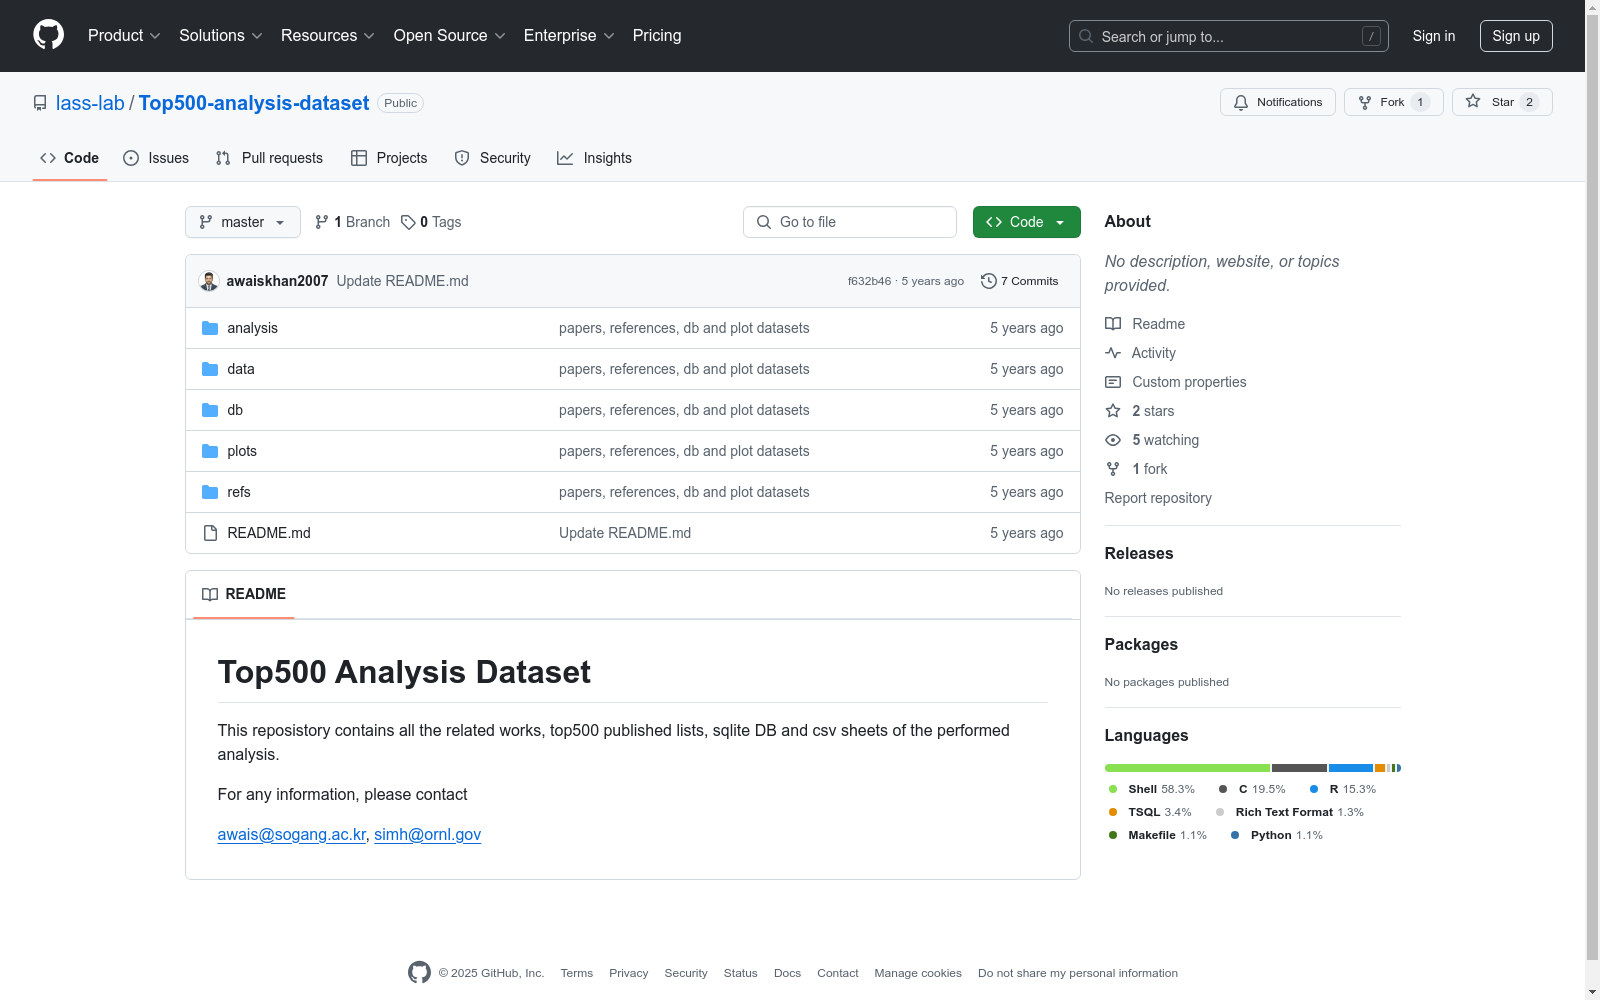Click the footer Terms link
Screen dimensions: 1600x1000
(577, 973)
